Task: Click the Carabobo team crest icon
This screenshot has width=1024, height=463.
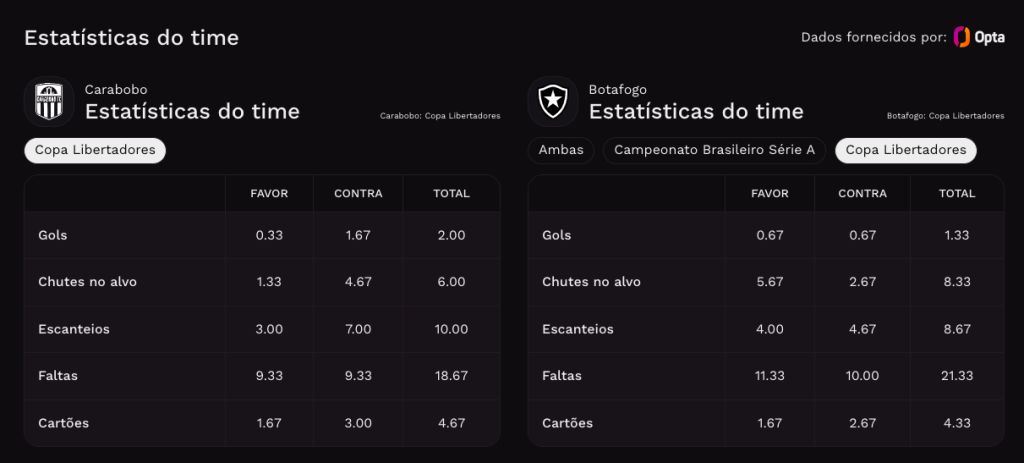Action: coord(49,101)
